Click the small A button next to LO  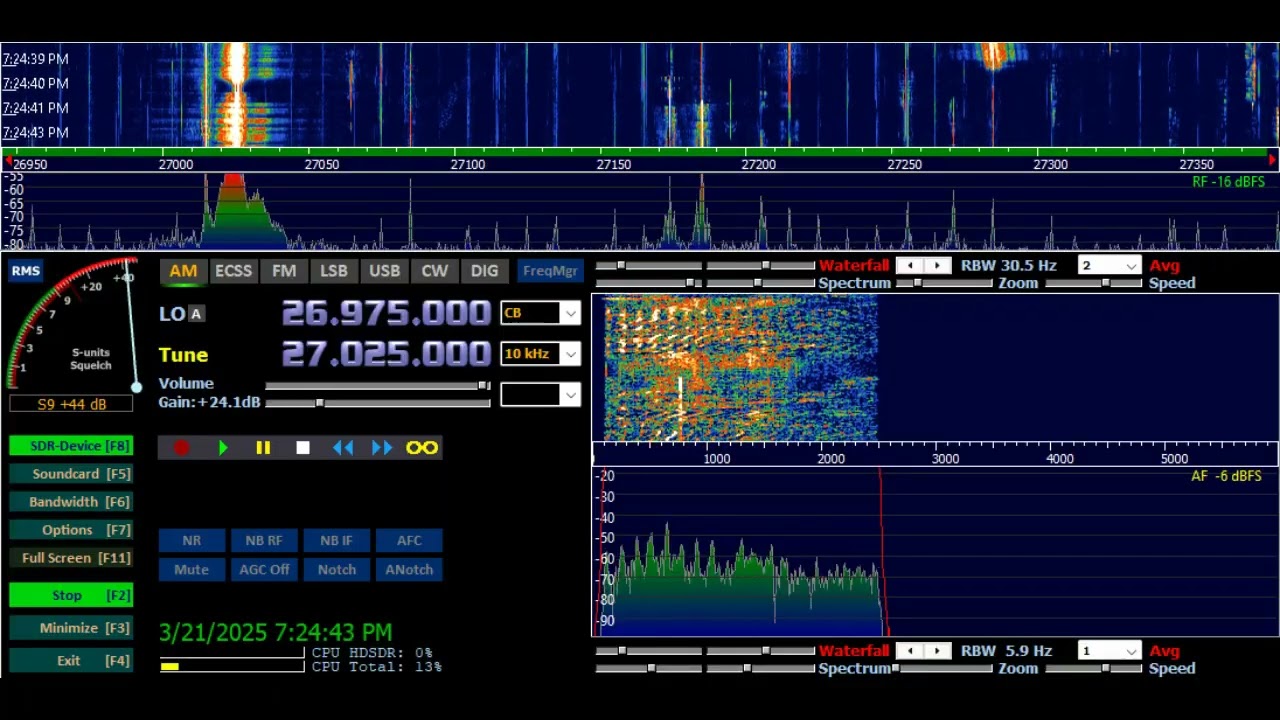[196, 314]
